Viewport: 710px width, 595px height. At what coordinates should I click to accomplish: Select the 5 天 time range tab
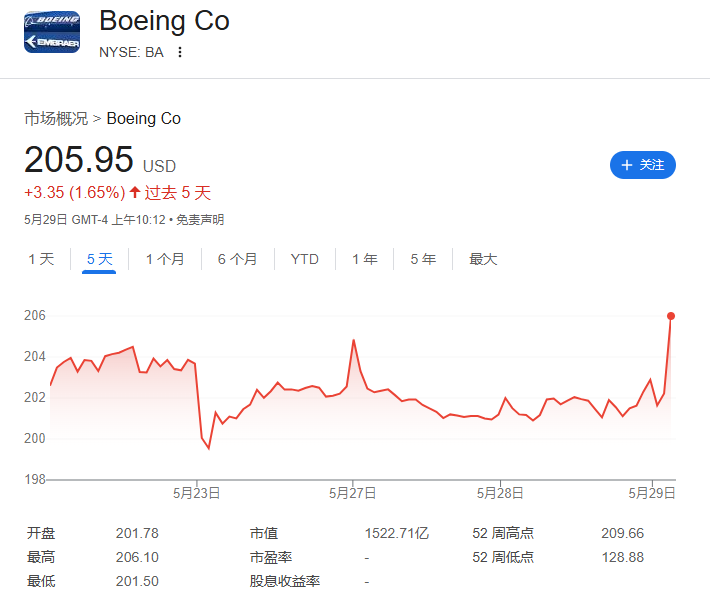coord(99,259)
